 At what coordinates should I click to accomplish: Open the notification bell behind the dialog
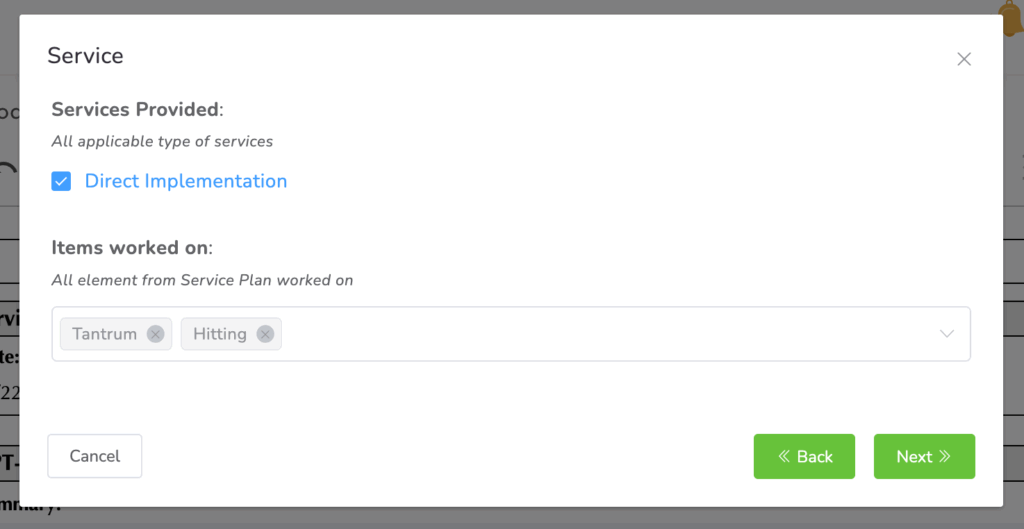pos(1013,12)
